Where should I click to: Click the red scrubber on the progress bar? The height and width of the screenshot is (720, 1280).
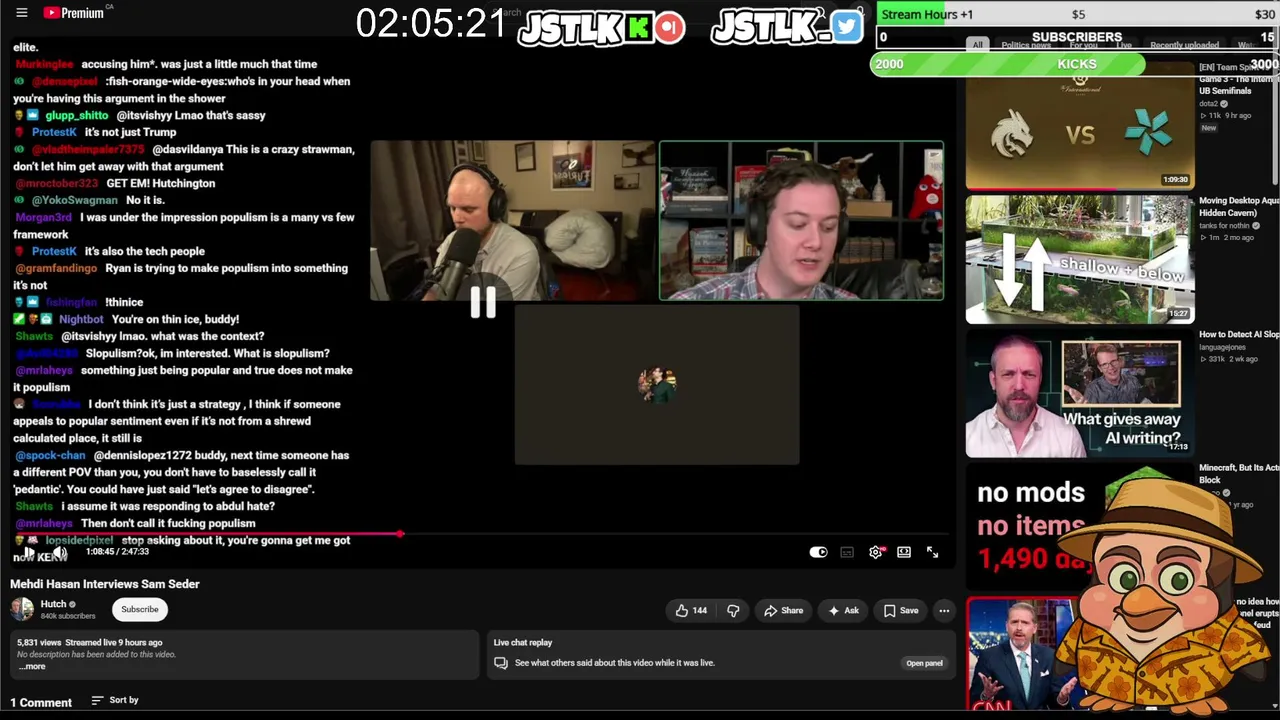click(400, 535)
